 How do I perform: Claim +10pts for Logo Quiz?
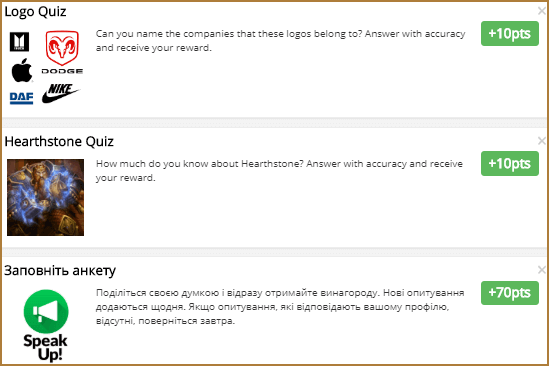coord(509,34)
